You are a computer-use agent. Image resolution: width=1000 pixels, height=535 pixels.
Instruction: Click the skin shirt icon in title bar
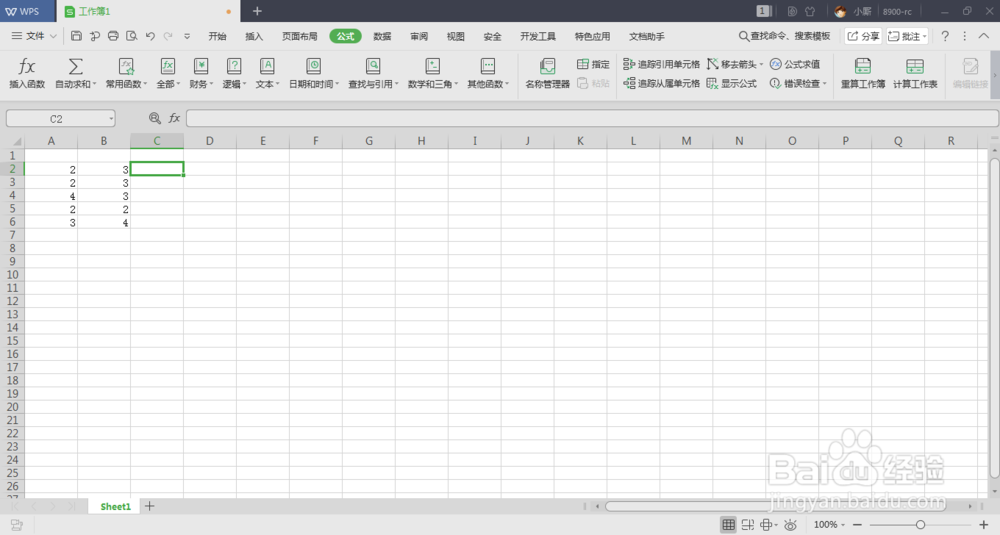coord(810,11)
